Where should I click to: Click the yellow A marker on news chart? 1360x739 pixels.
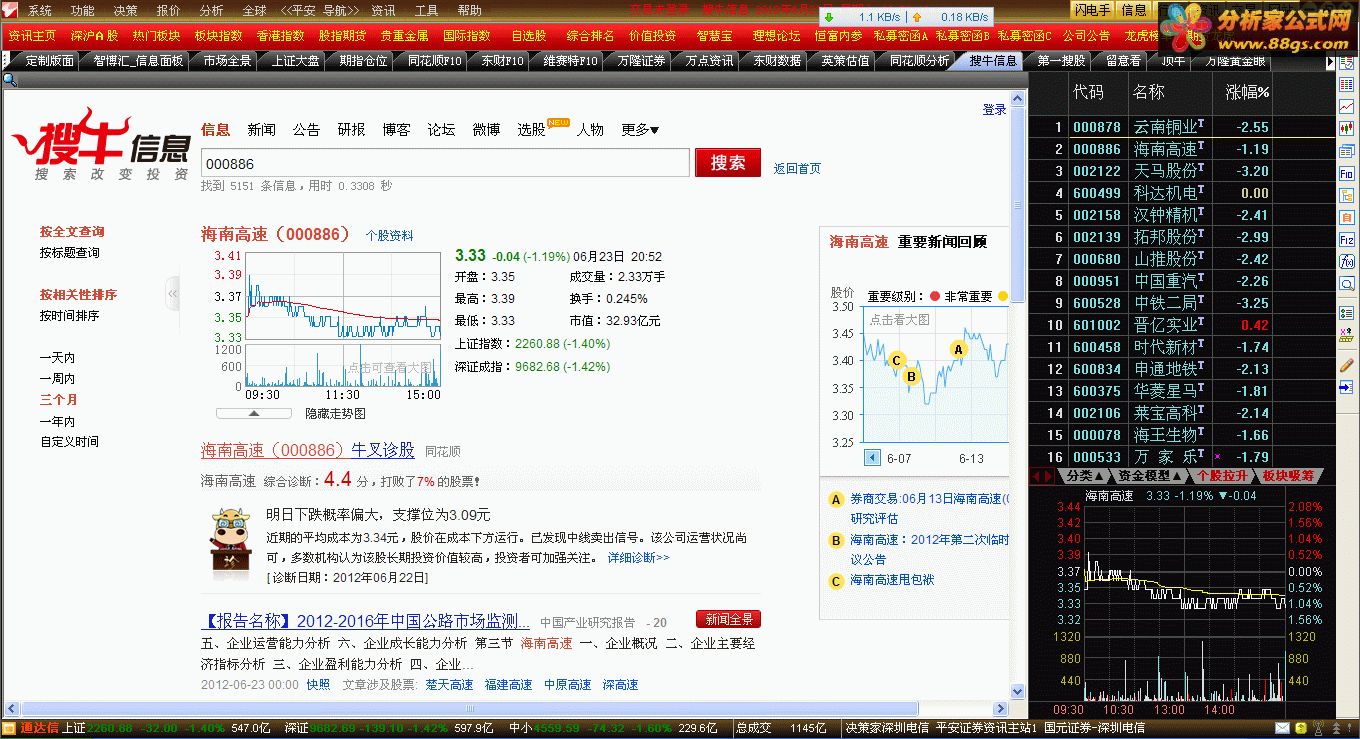click(x=958, y=349)
